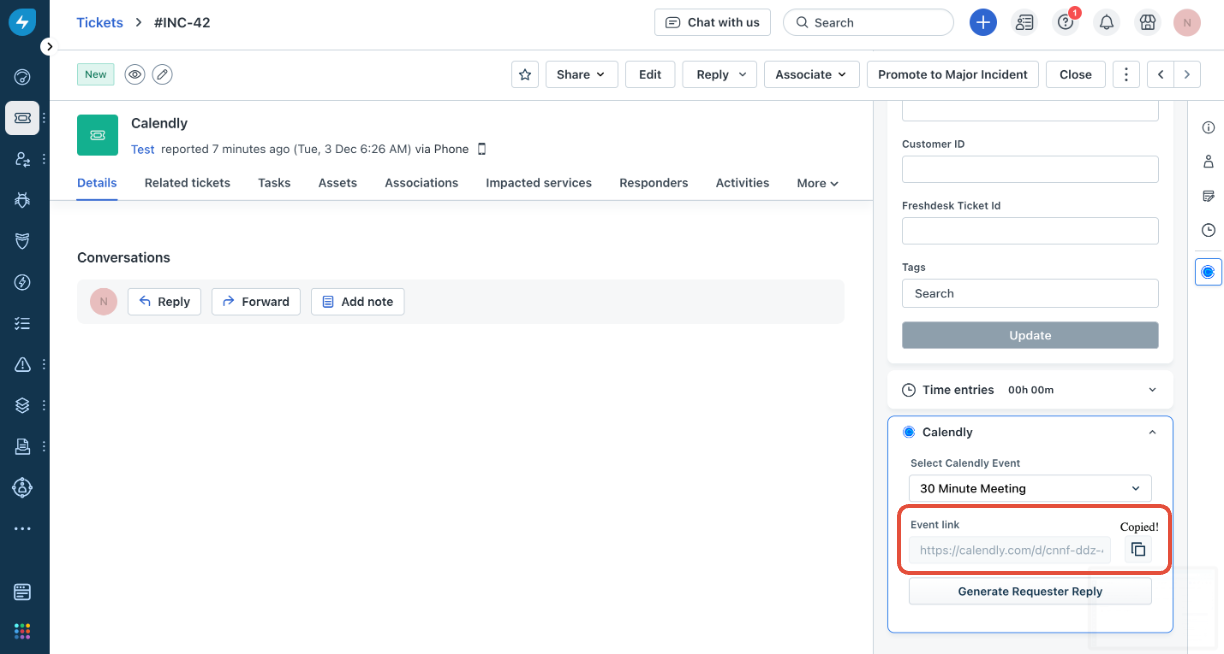Image resolution: width=1224 pixels, height=654 pixels.
Task: Open the bug icon module in sidebar
Action: pyautogui.click(x=22, y=200)
